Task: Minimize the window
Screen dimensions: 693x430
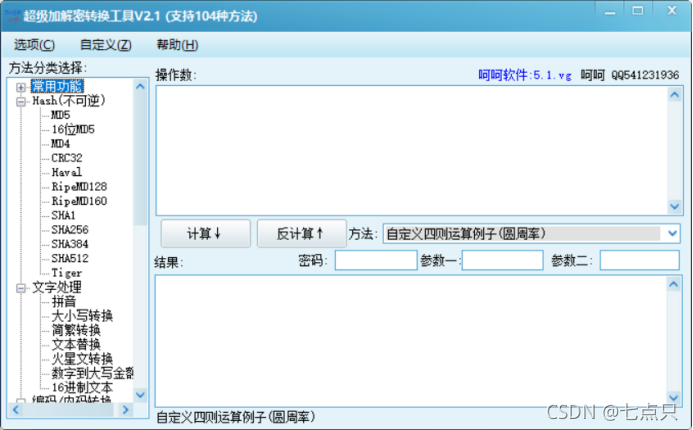Action: click(610, 12)
